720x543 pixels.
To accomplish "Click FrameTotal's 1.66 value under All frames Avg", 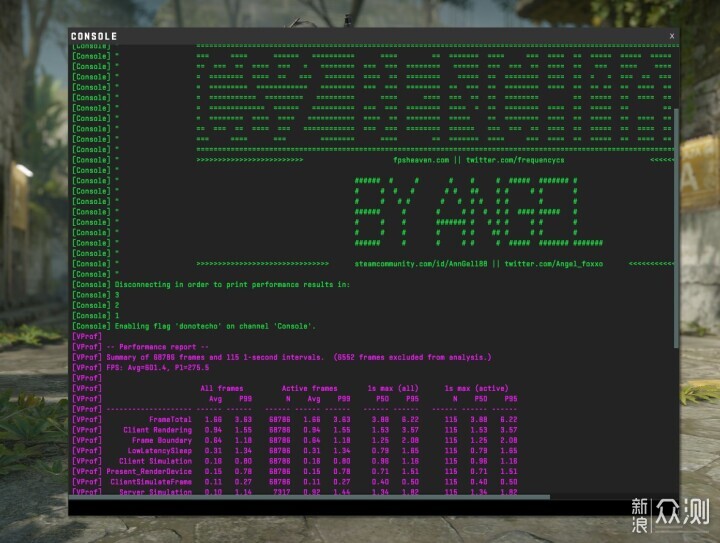I will (x=213, y=420).
